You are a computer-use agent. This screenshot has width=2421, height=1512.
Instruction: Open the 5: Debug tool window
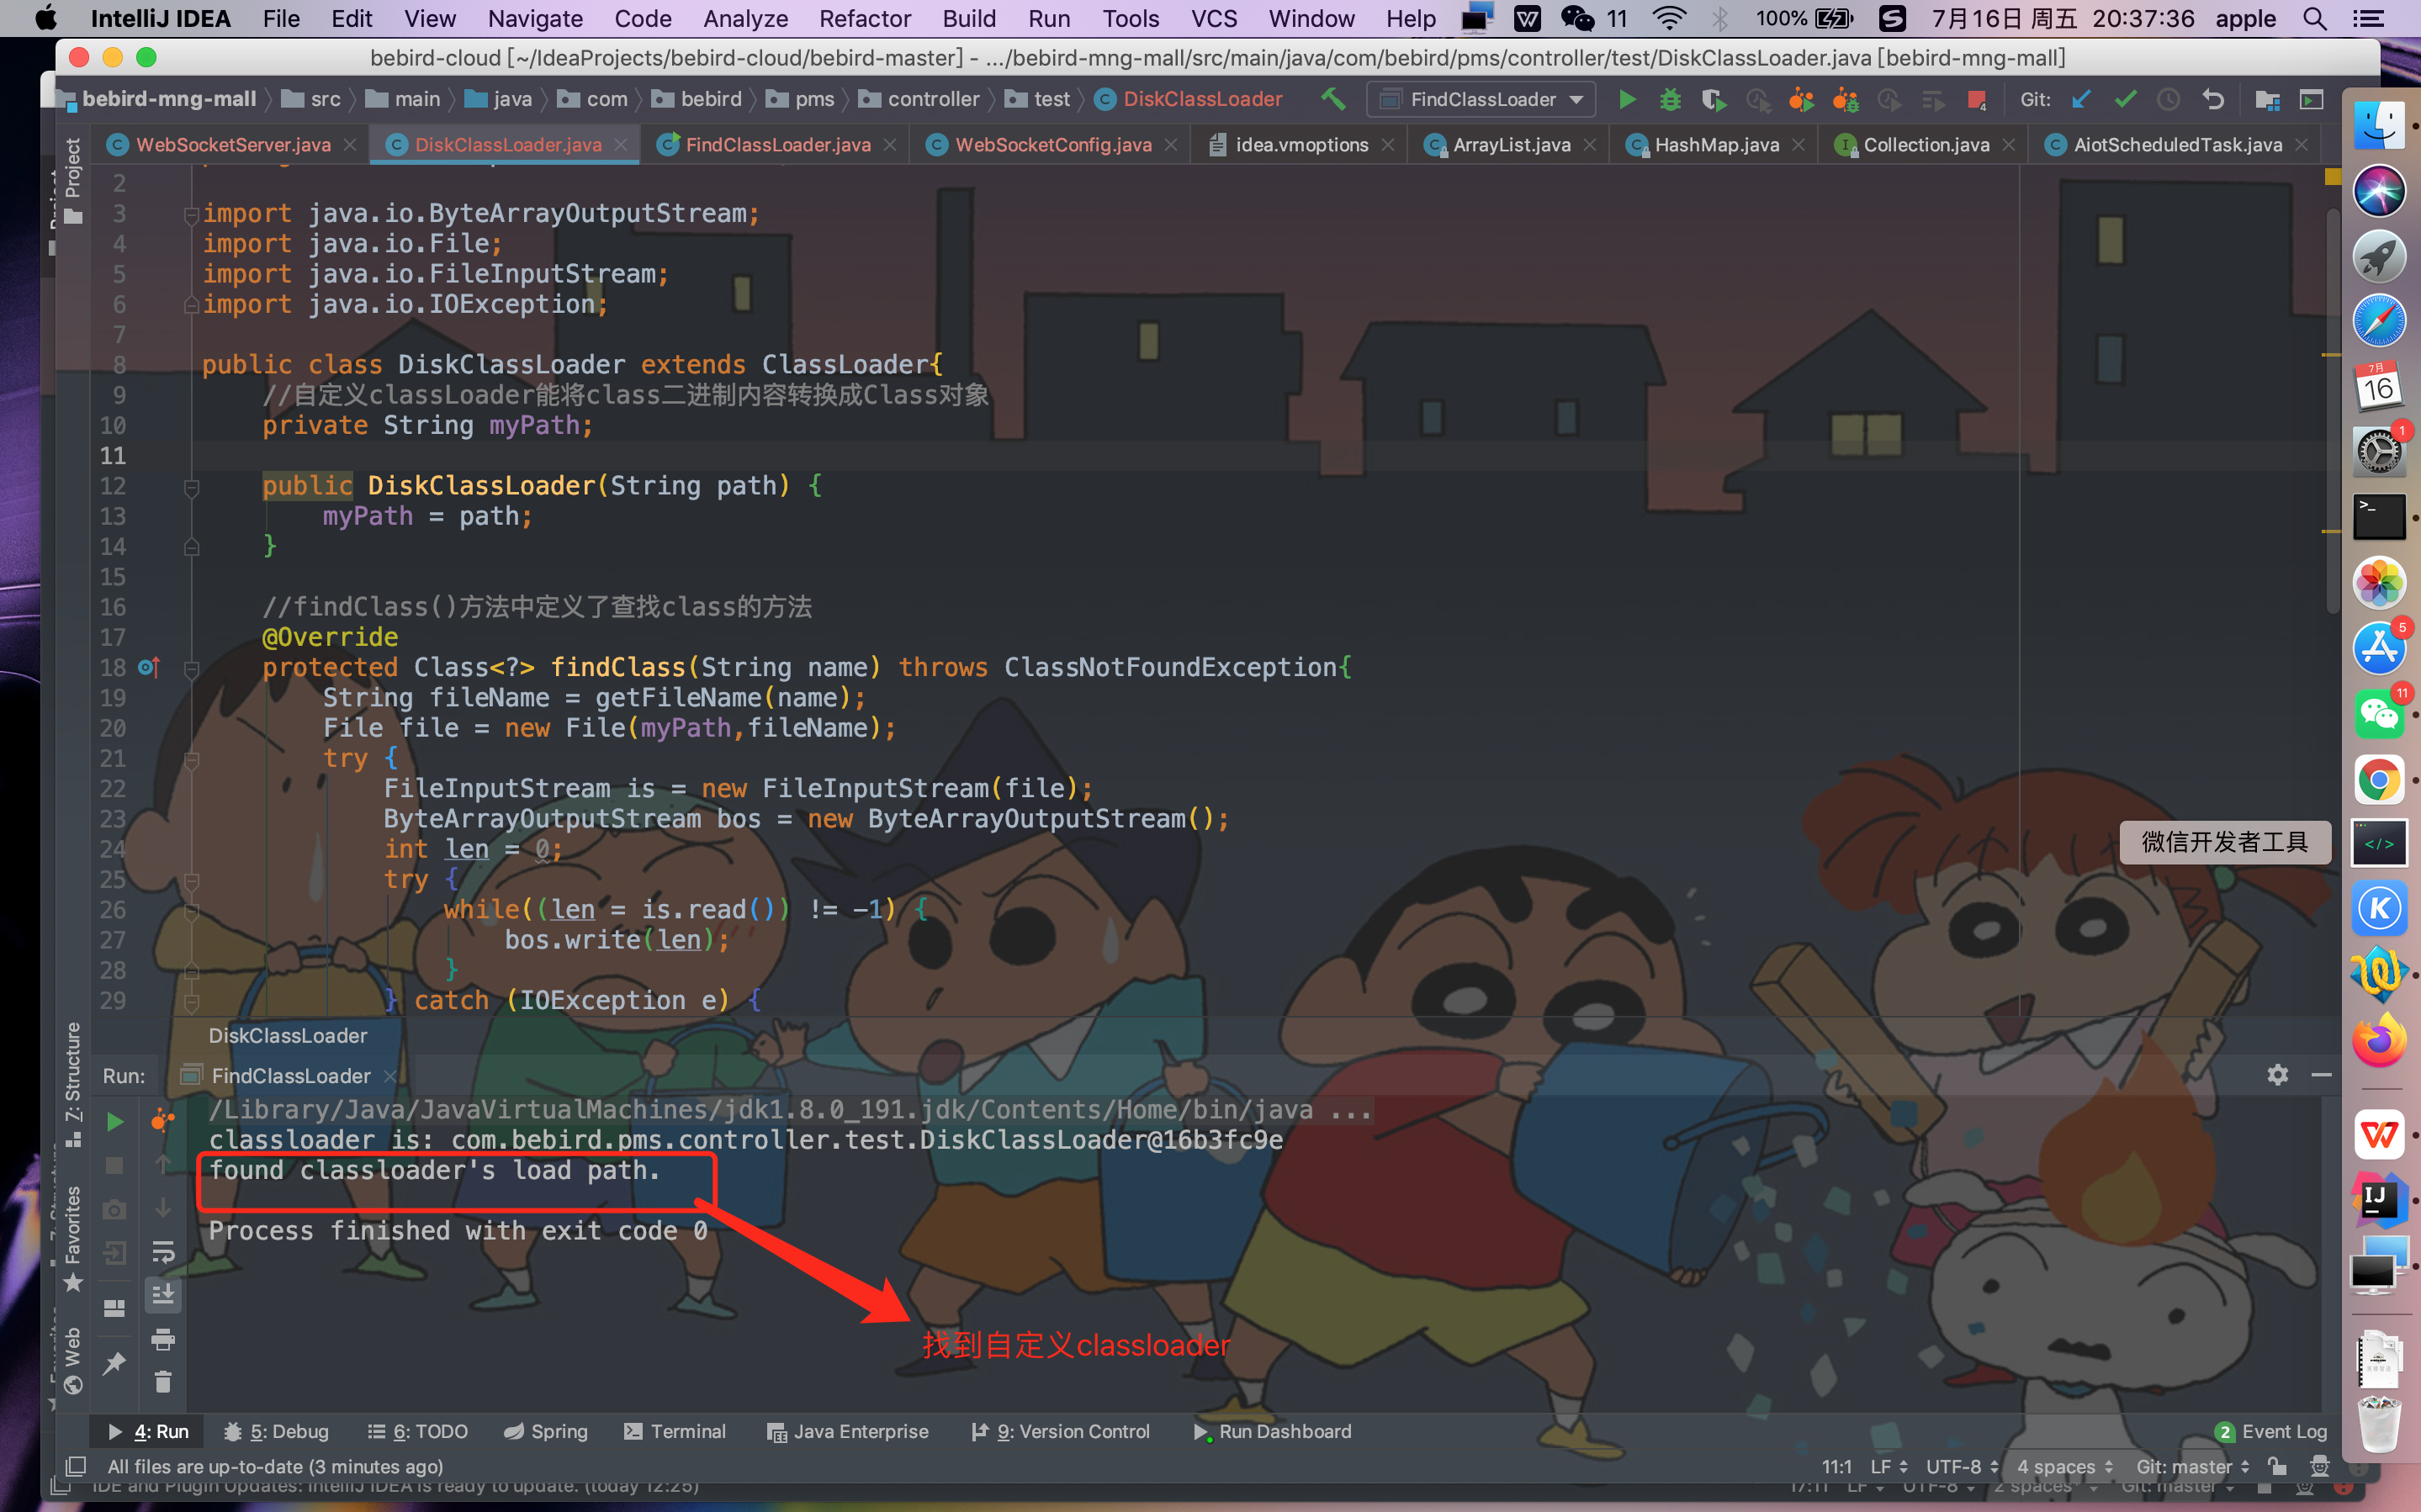276,1431
